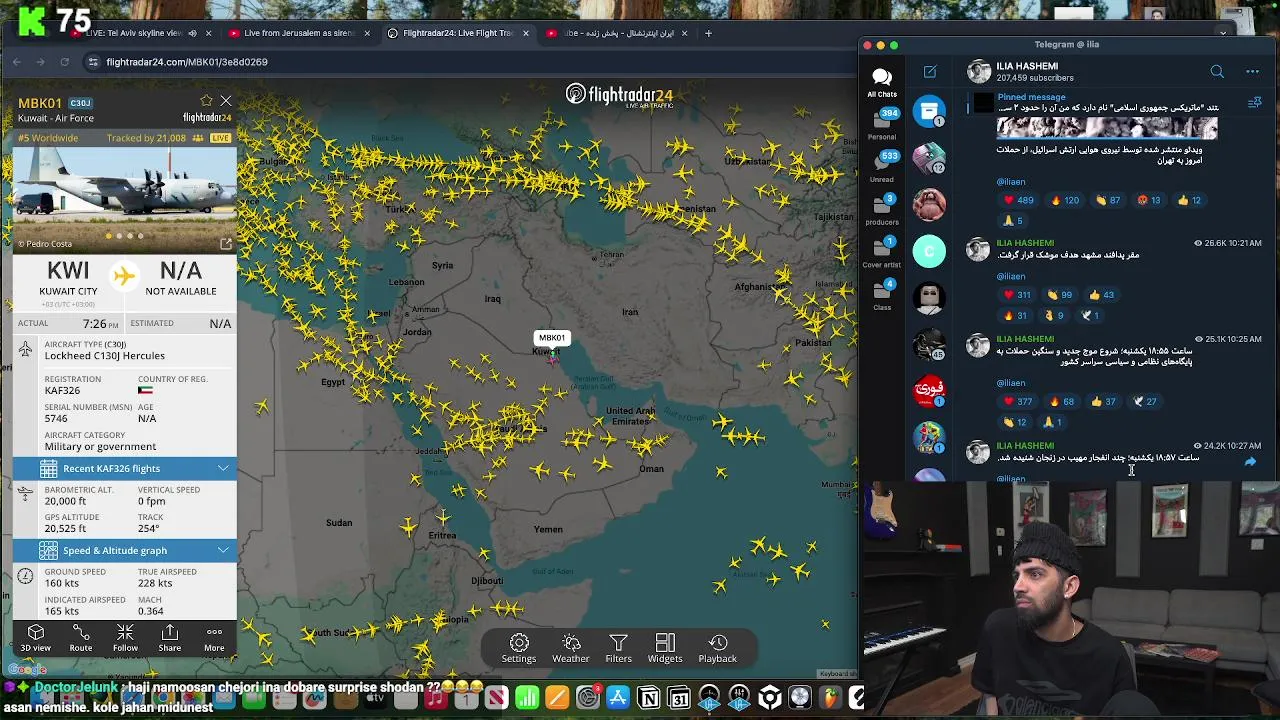Open the 3D view of flight MBK01
The image size is (1280, 720).
pos(36,638)
